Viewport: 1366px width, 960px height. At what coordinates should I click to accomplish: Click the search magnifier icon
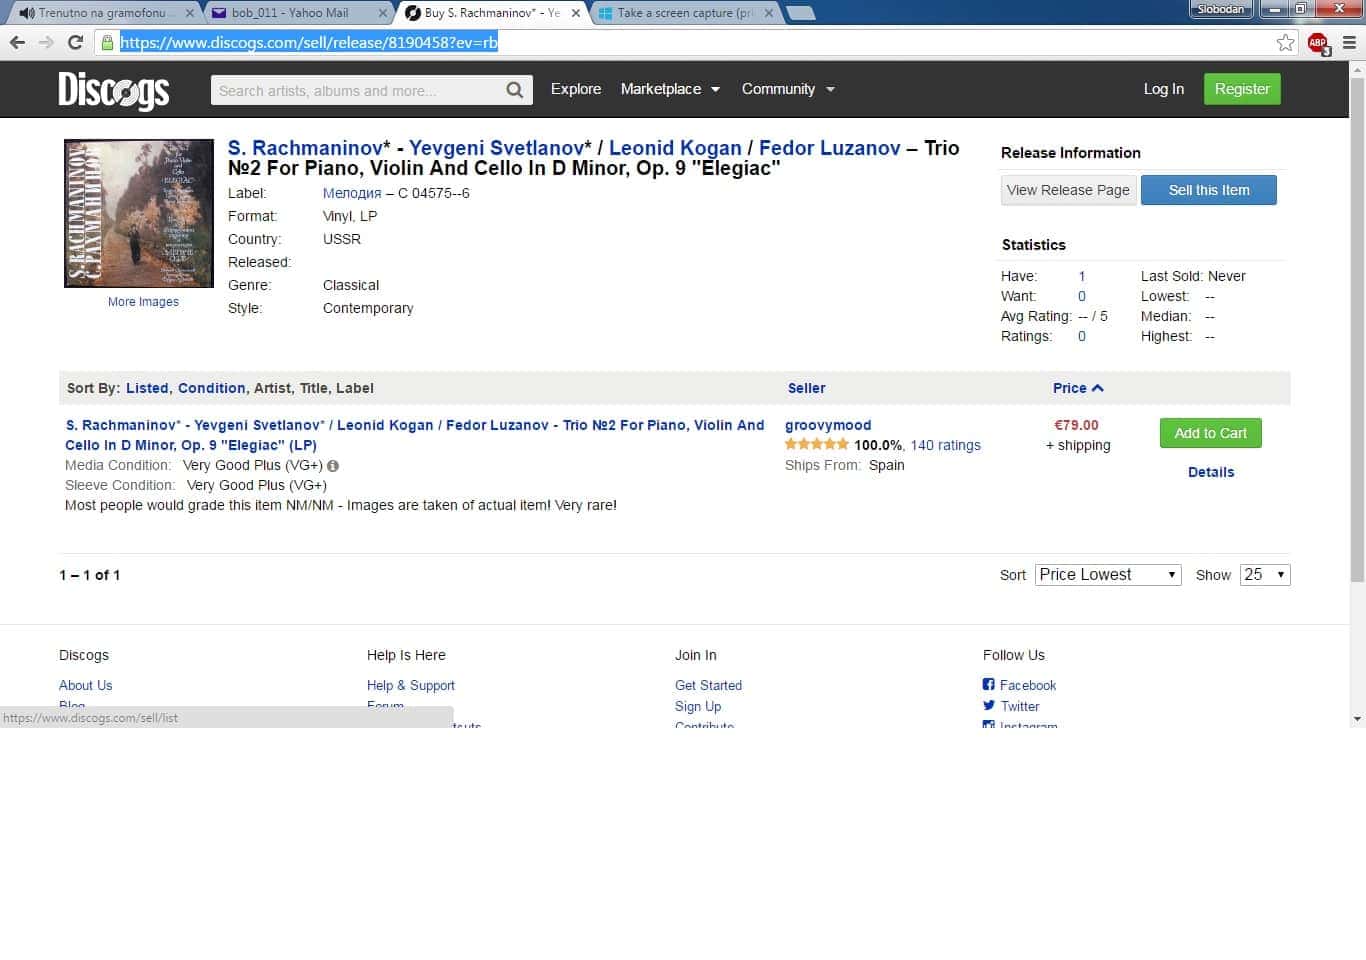pyautogui.click(x=515, y=90)
